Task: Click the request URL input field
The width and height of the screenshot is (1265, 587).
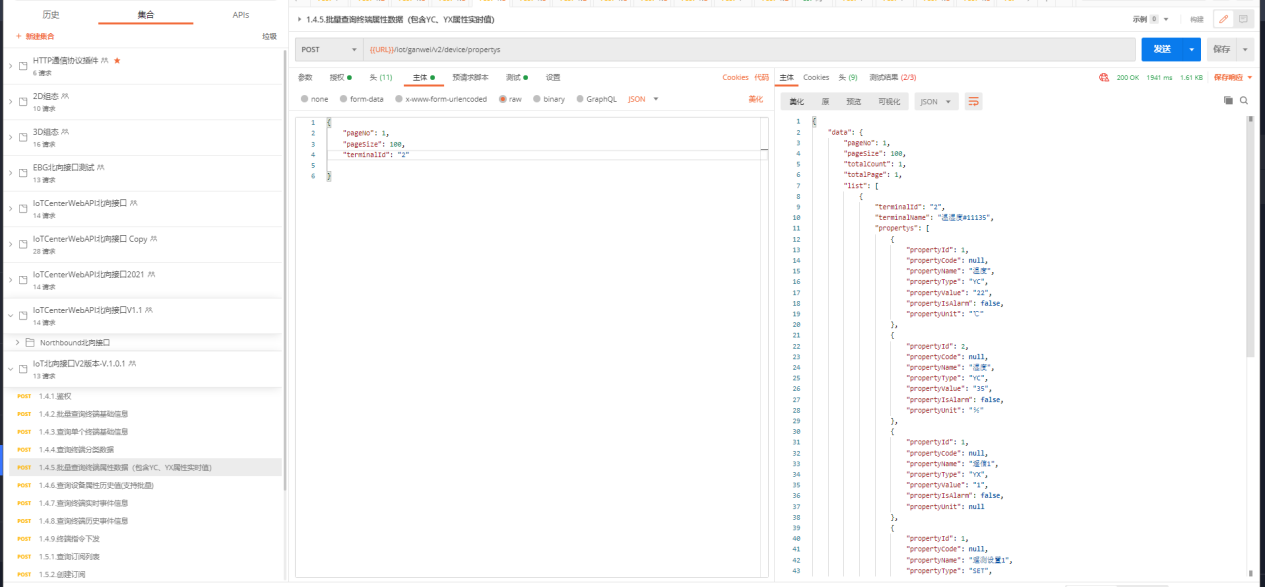Action: click(740, 49)
